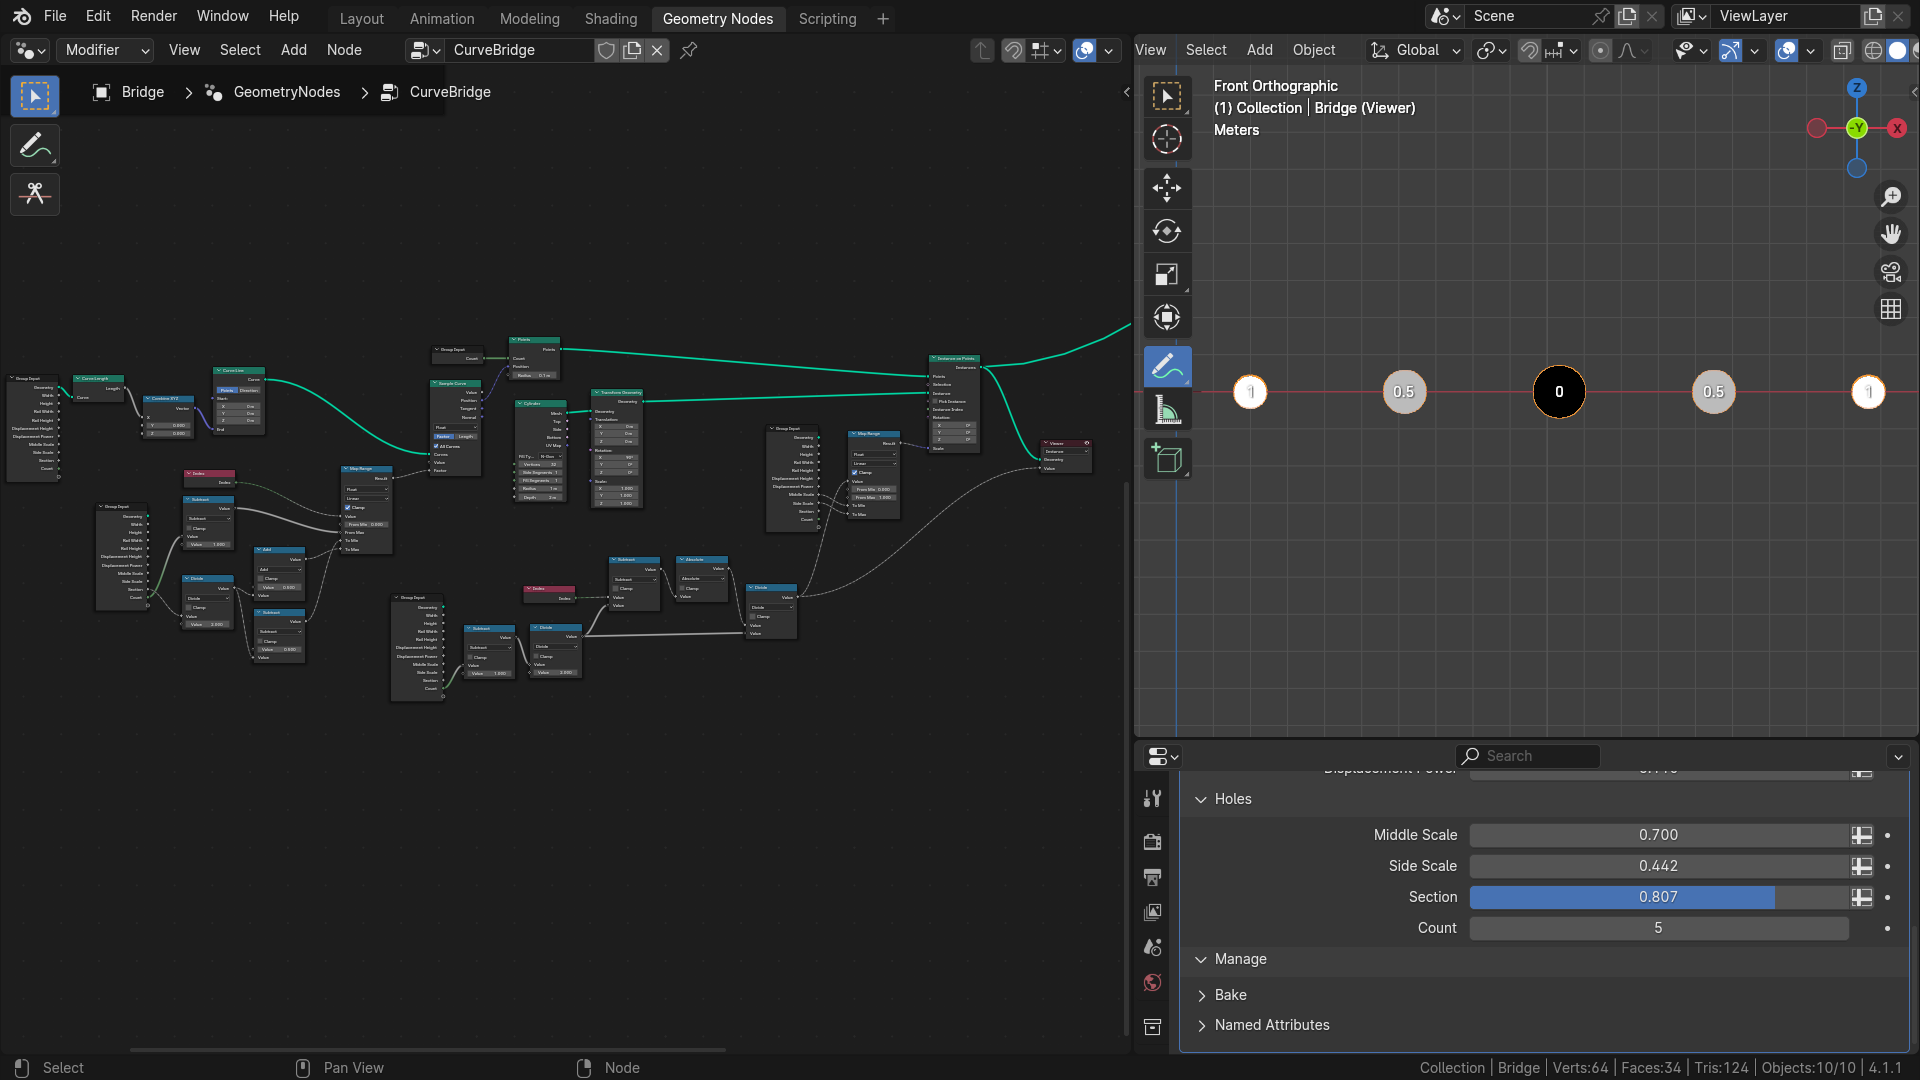The height and width of the screenshot is (1080, 1920).
Task: Adjust the Side Scale value slider
Action: pyautogui.click(x=1658, y=866)
